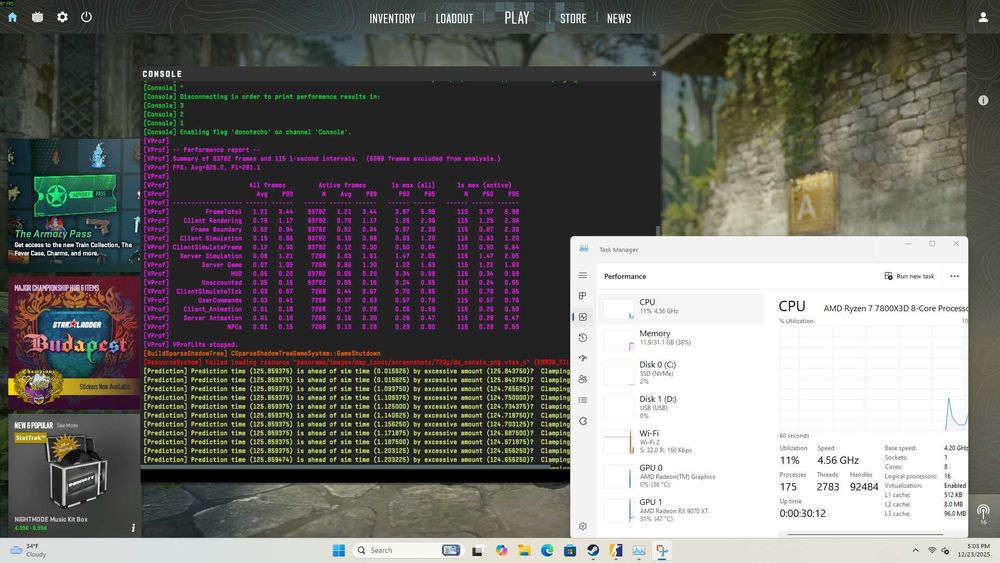
Task: Open CS2 settings gear icon
Action: [x=62, y=17]
